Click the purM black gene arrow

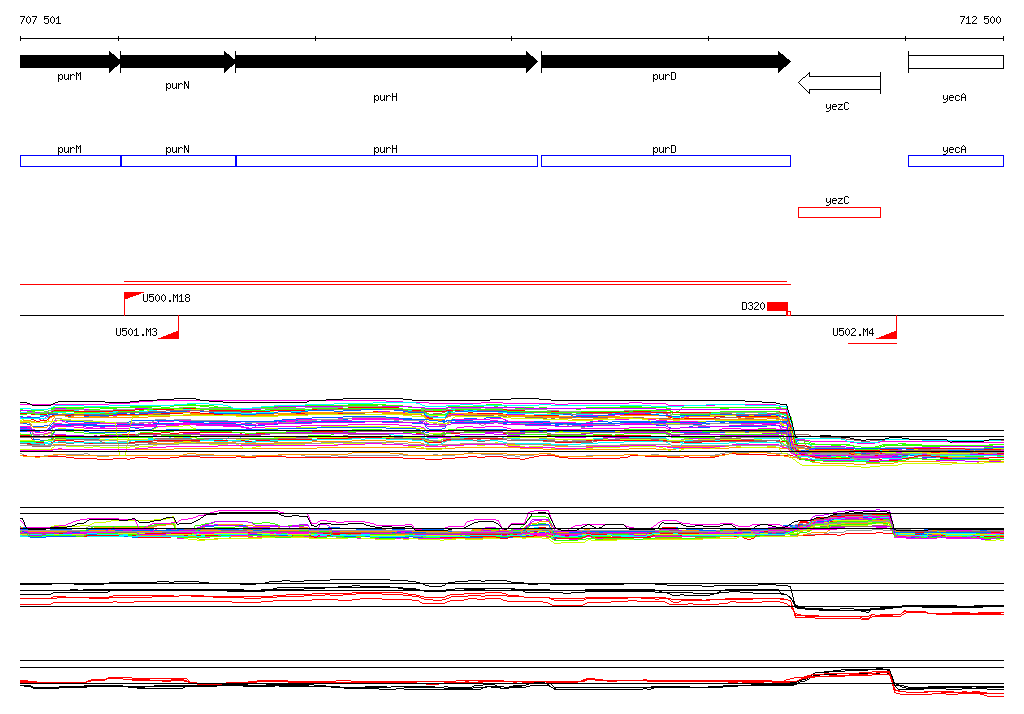coord(70,62)
